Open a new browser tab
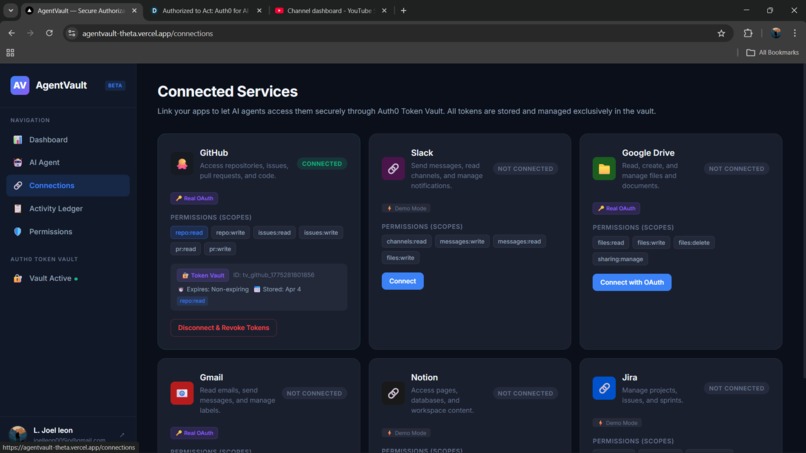This screenshot has height=453, width=806. (404, 10)
